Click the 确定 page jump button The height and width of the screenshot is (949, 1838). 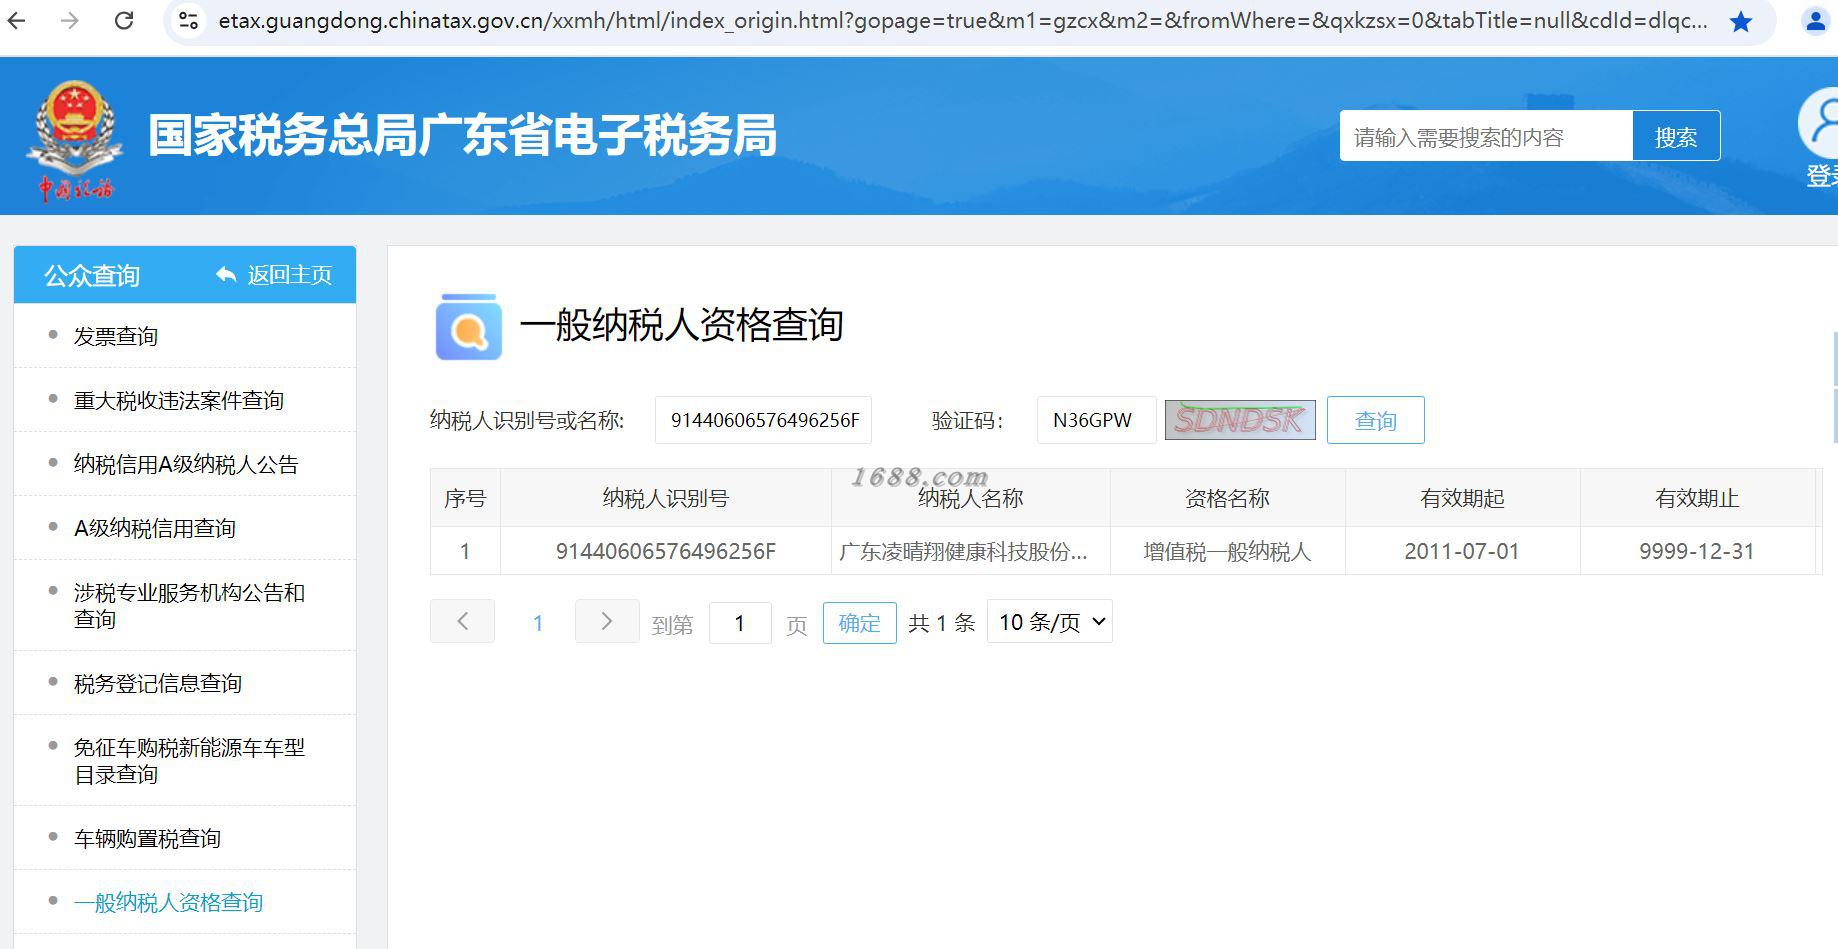859,623
